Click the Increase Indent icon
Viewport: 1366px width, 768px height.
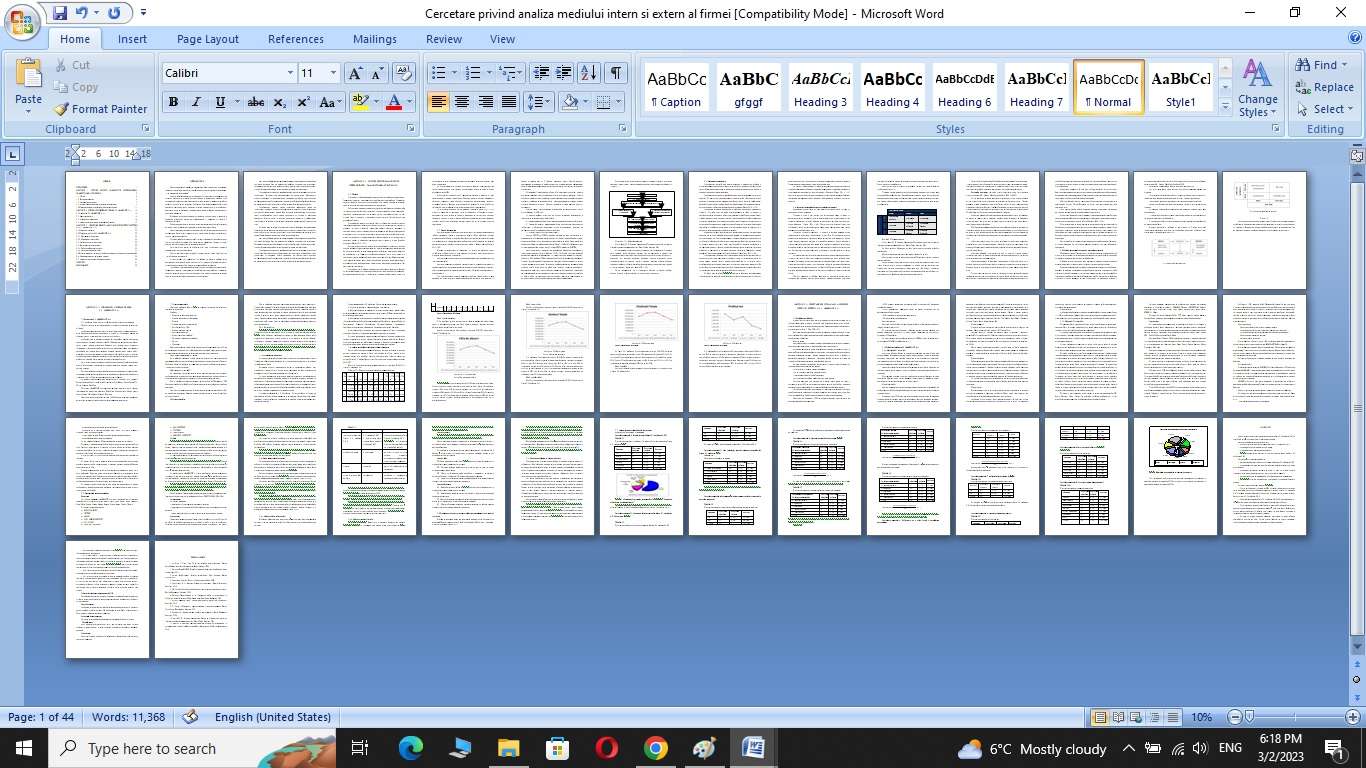pyautogui.click(x=564, y=73)
